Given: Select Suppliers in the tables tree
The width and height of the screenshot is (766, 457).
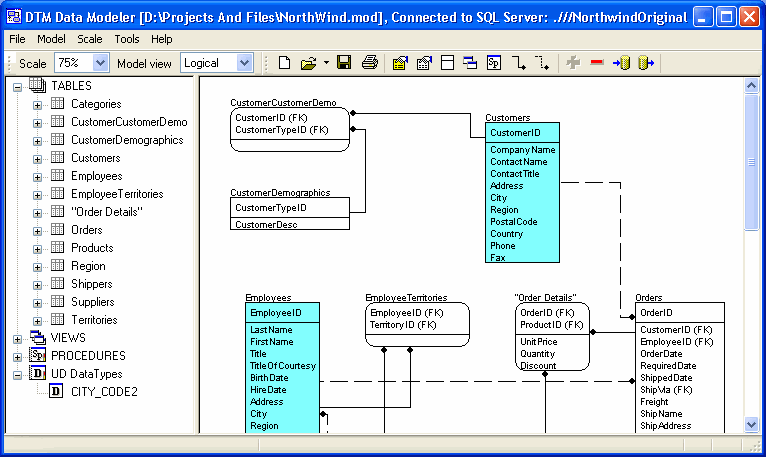Looking at the screenshot, I should (x=93, y=302).
